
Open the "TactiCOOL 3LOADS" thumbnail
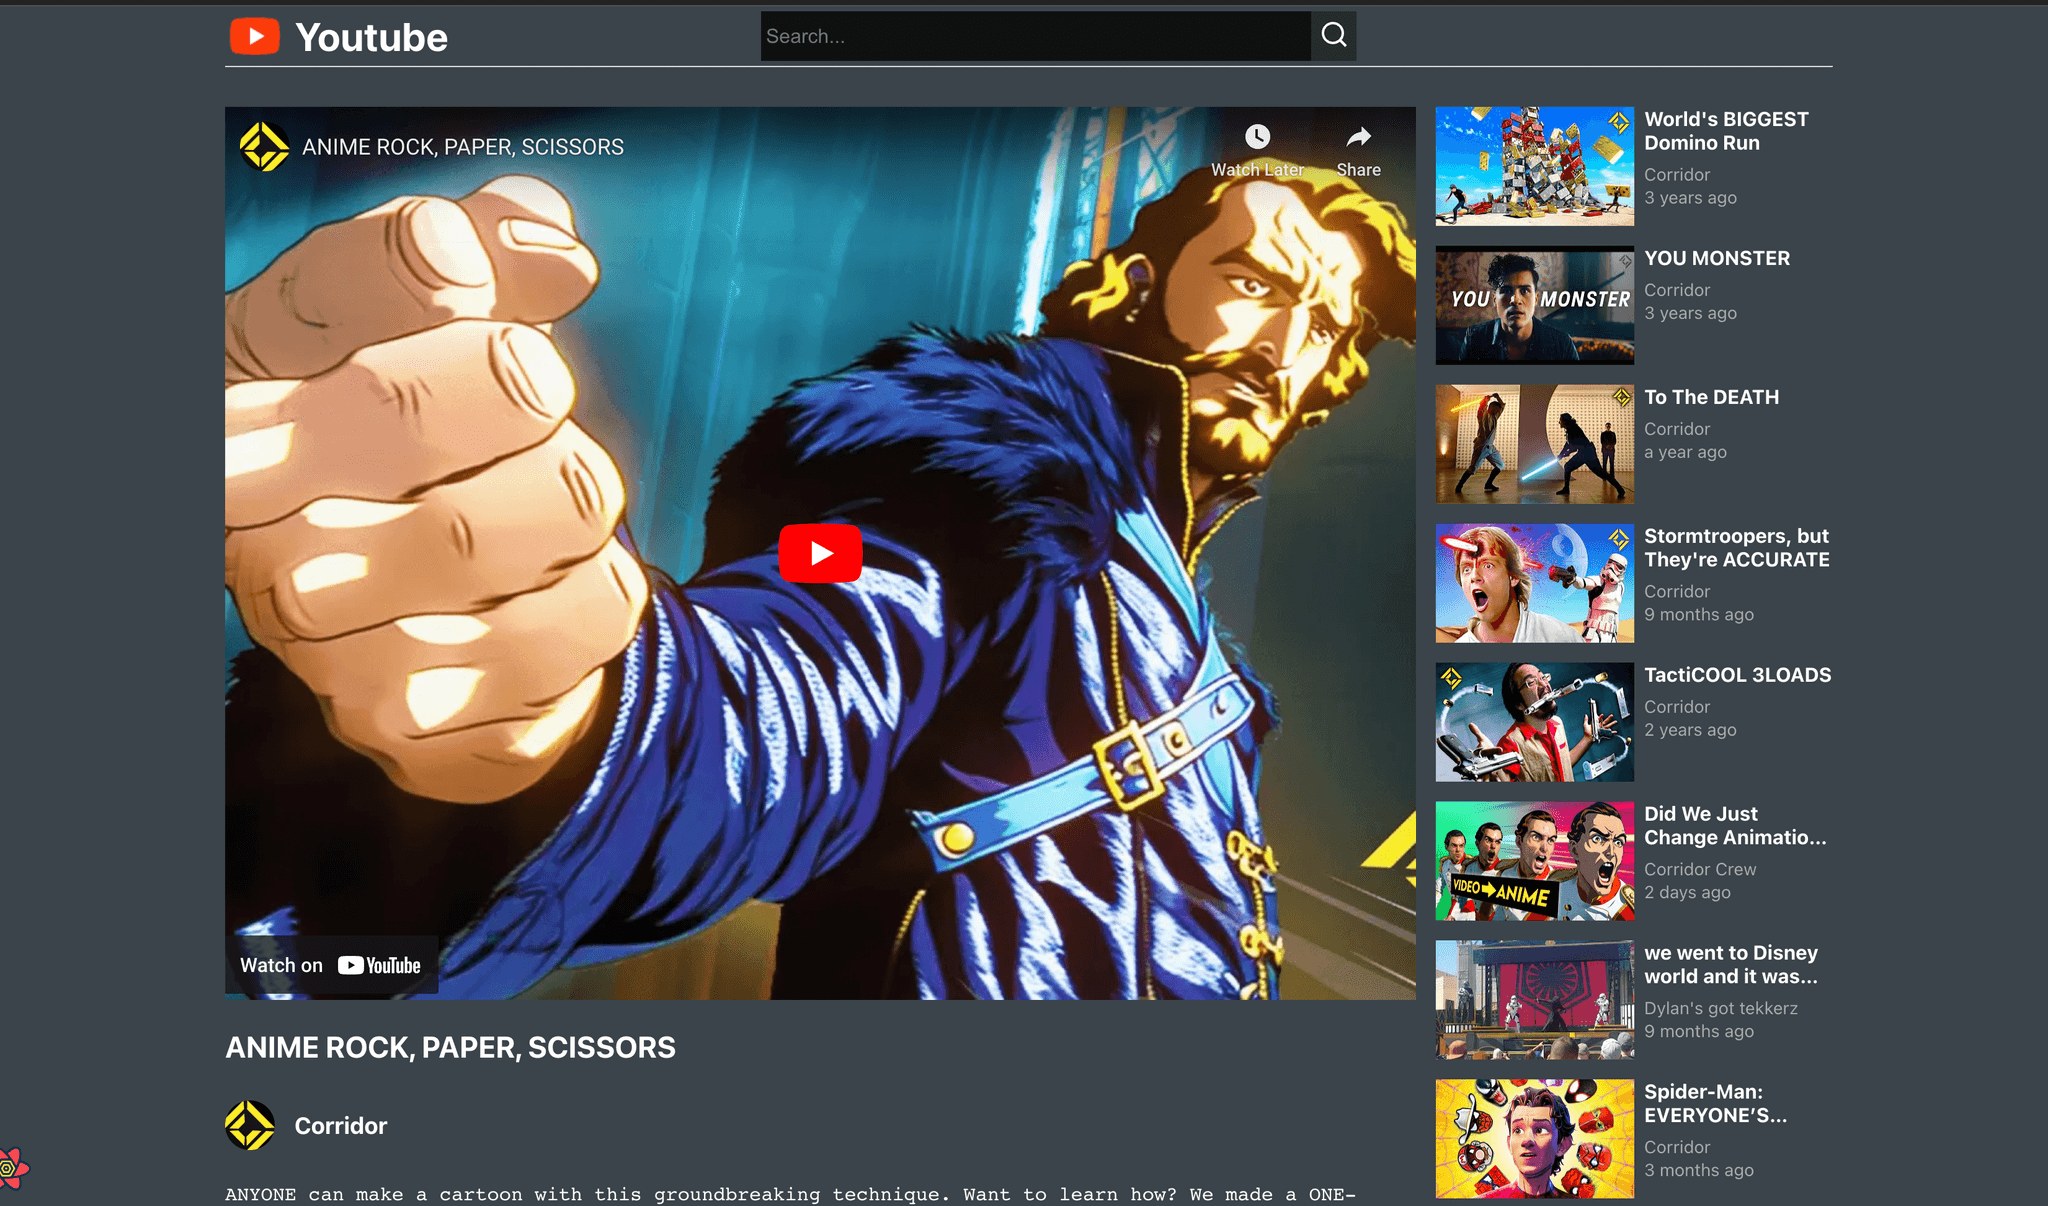pyautogui.click(x=1533, y=722)
